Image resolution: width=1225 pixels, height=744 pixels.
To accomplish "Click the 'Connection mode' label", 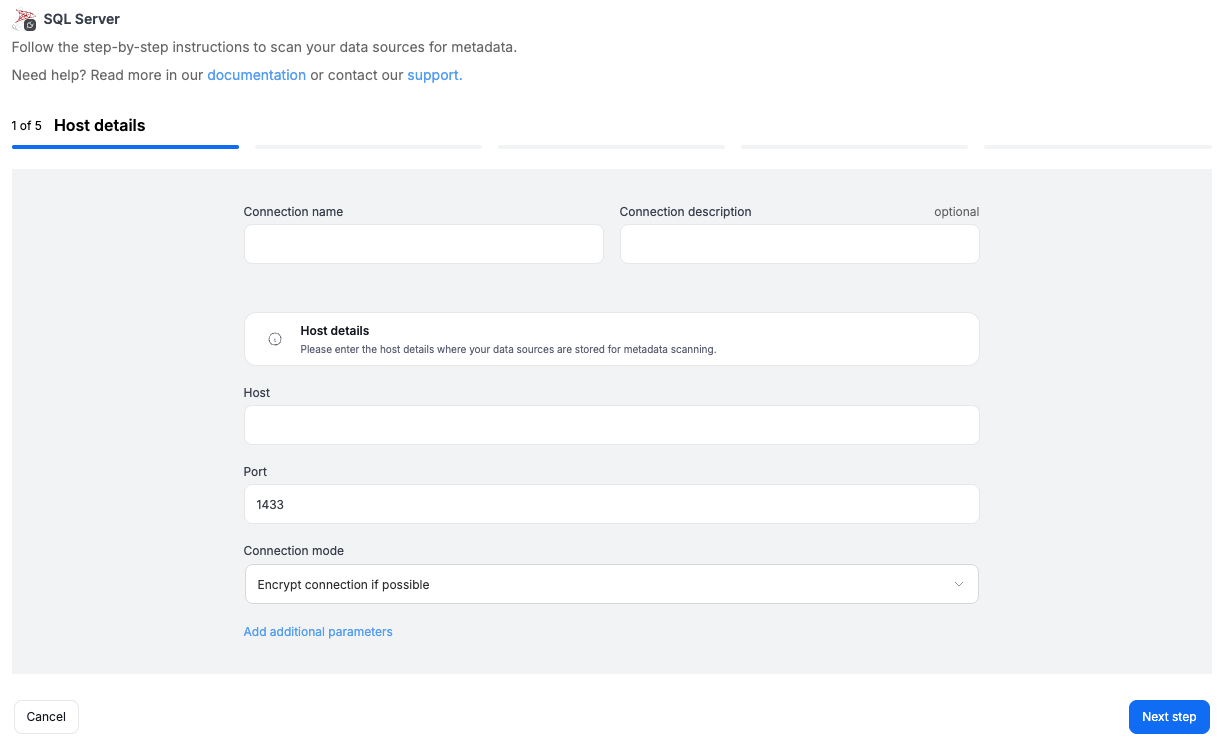I will pyautogui.click(x=294, y=551).
